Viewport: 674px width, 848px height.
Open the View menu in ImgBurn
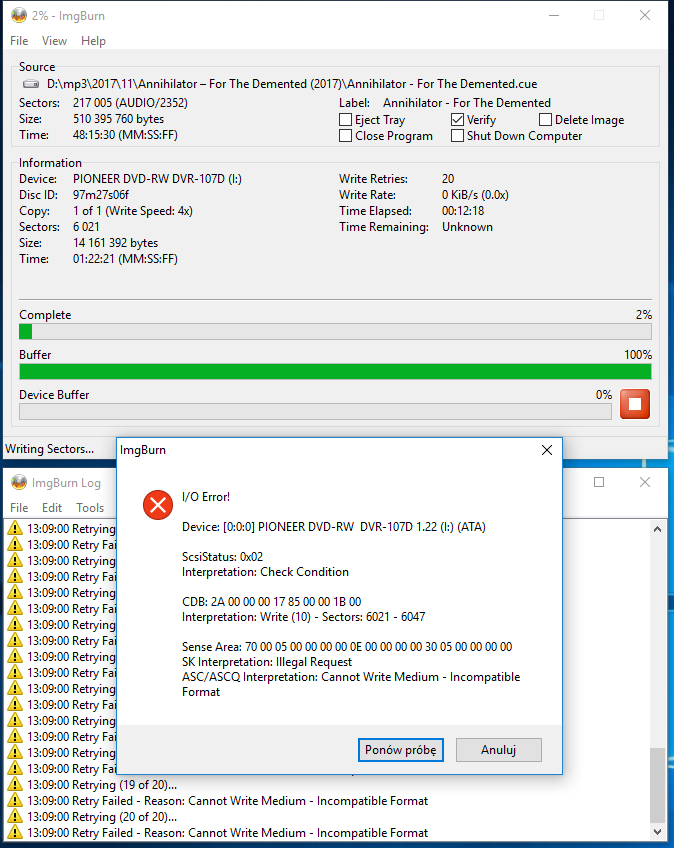tap(54, 41)
